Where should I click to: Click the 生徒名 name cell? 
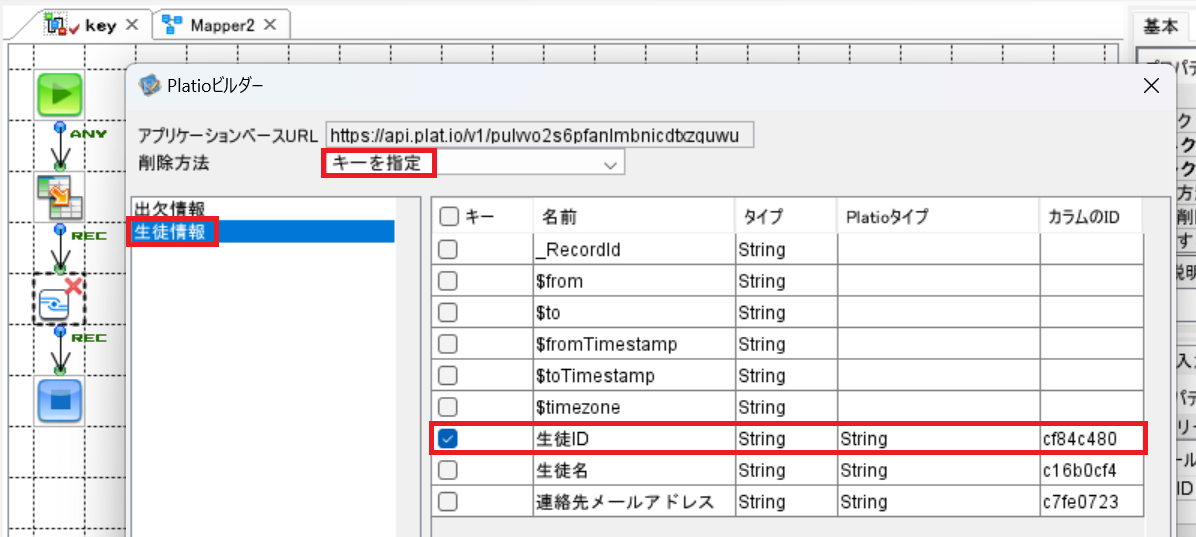(635, 471)
